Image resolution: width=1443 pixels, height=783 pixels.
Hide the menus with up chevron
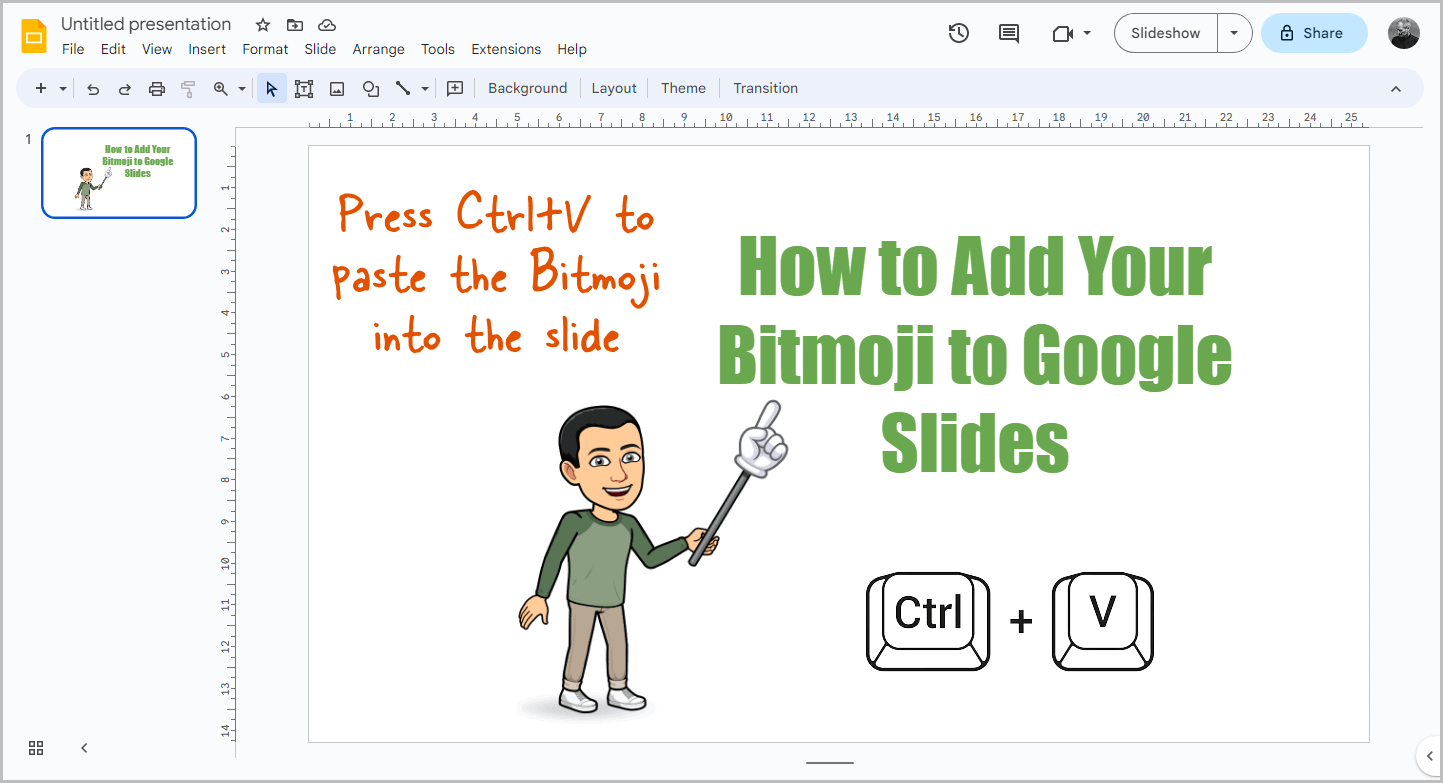pyautogui.click(x=1396, y=89)
